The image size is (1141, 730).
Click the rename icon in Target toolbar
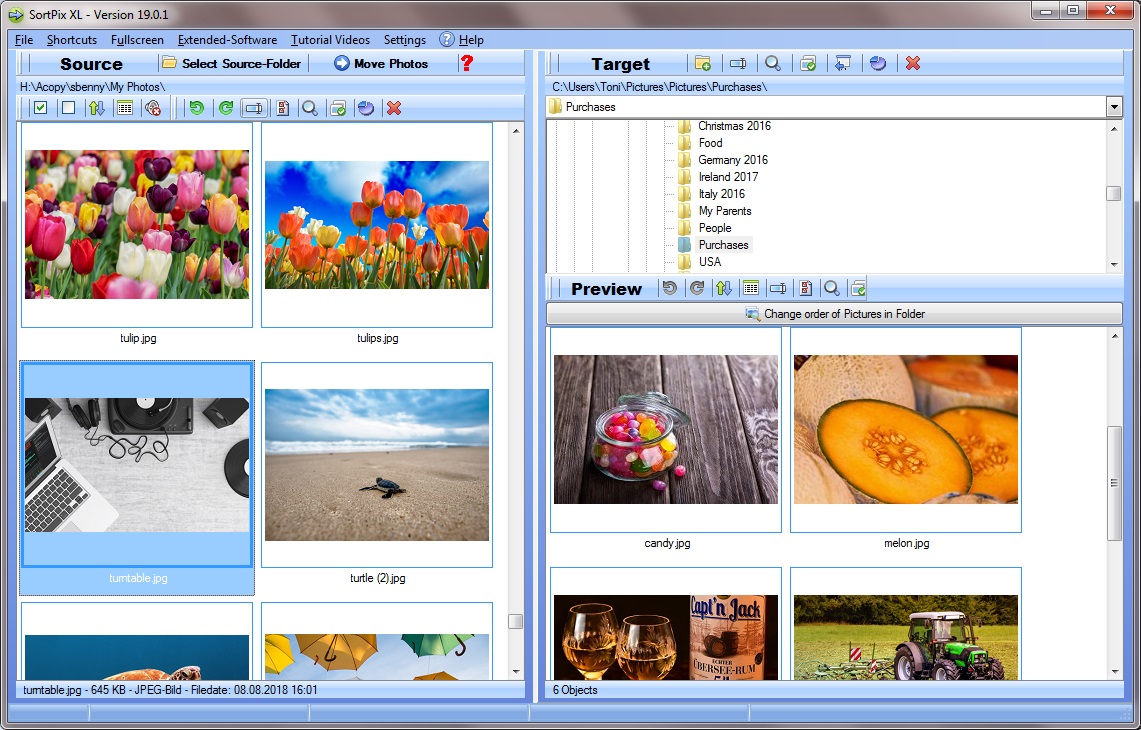[738, 63]
